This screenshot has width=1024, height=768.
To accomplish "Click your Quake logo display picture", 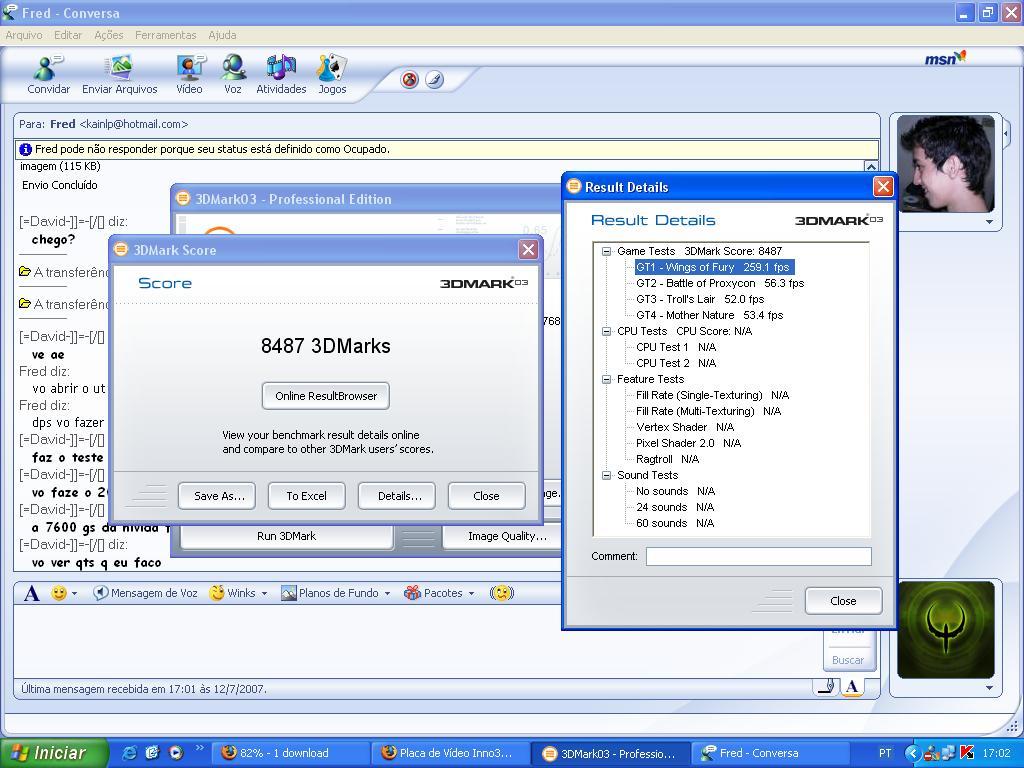I will click(x=946, y=630).
